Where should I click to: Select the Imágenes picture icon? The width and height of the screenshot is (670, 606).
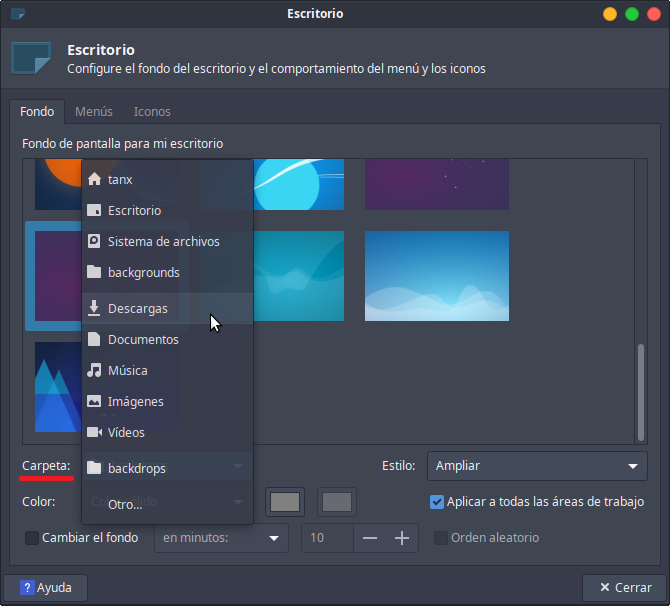[x=94, y=402]
